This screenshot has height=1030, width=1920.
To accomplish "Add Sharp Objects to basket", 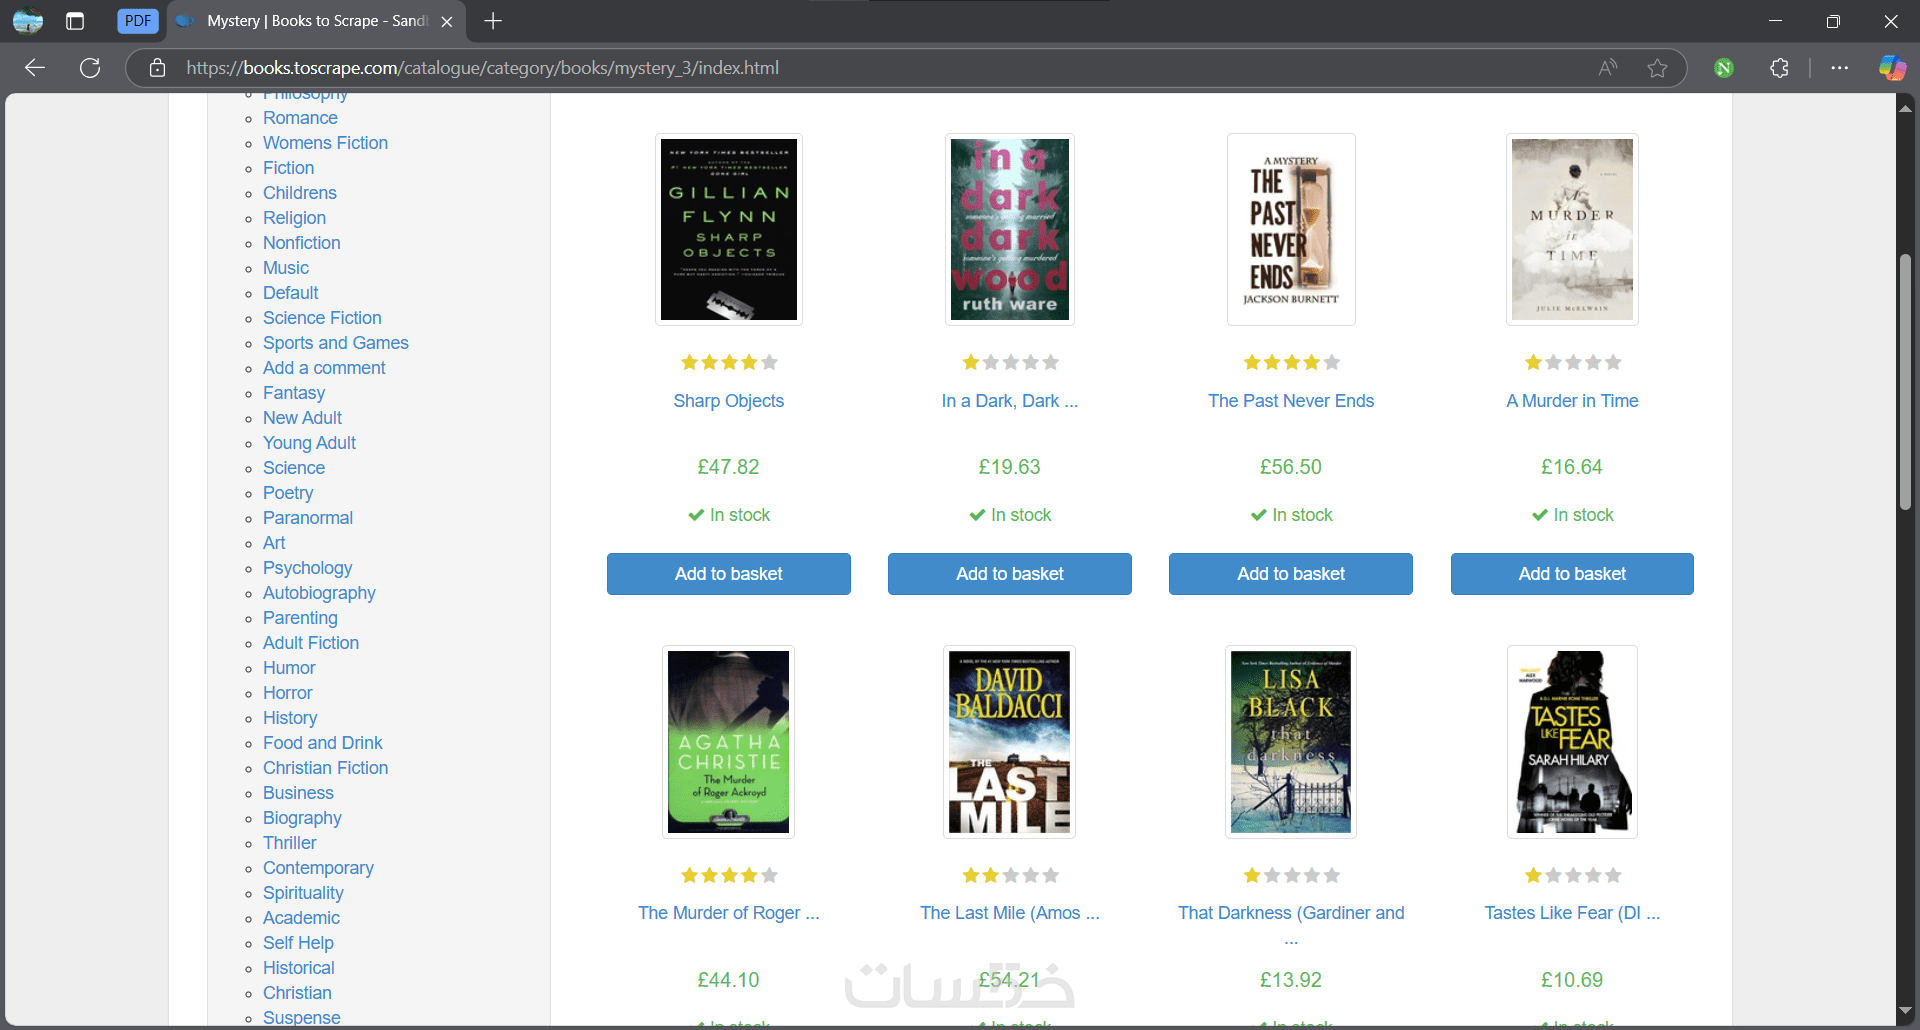I will [x=729, y=574].
